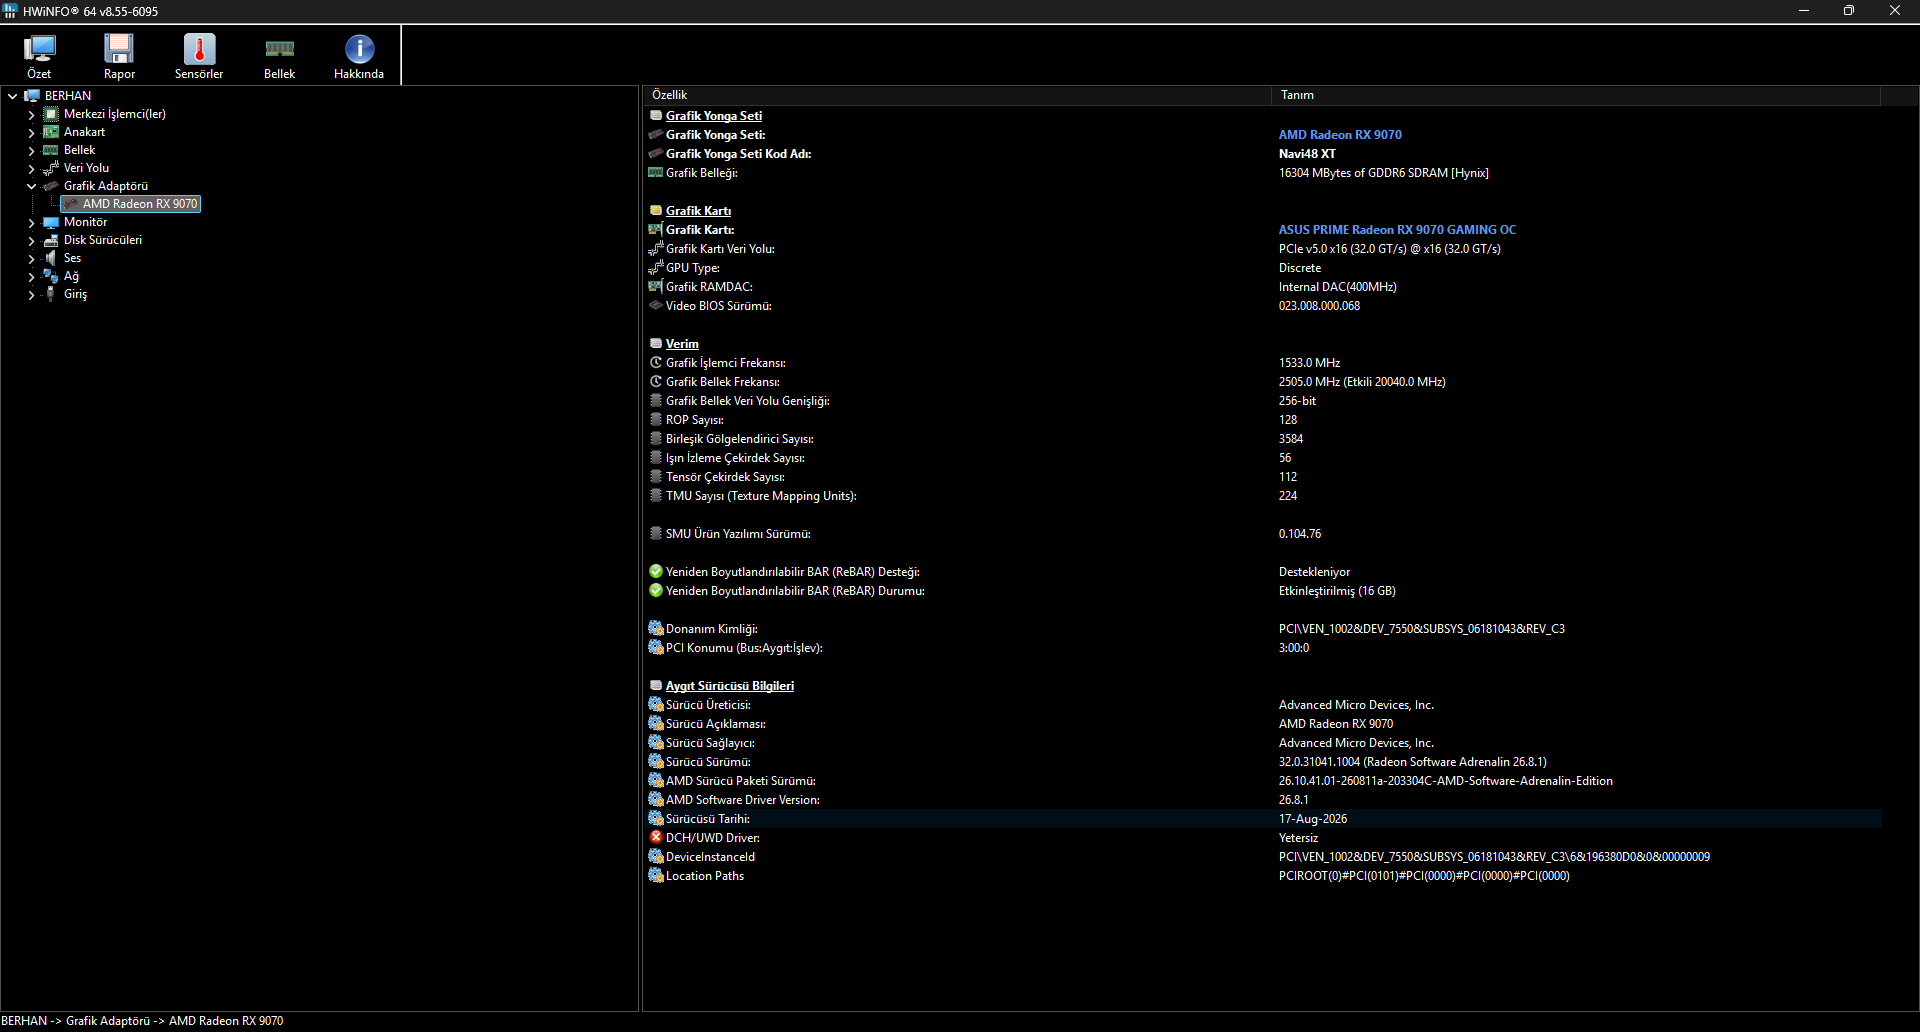
Task: Click the Monitör icon in tree
Action: (x=51, y=222)
